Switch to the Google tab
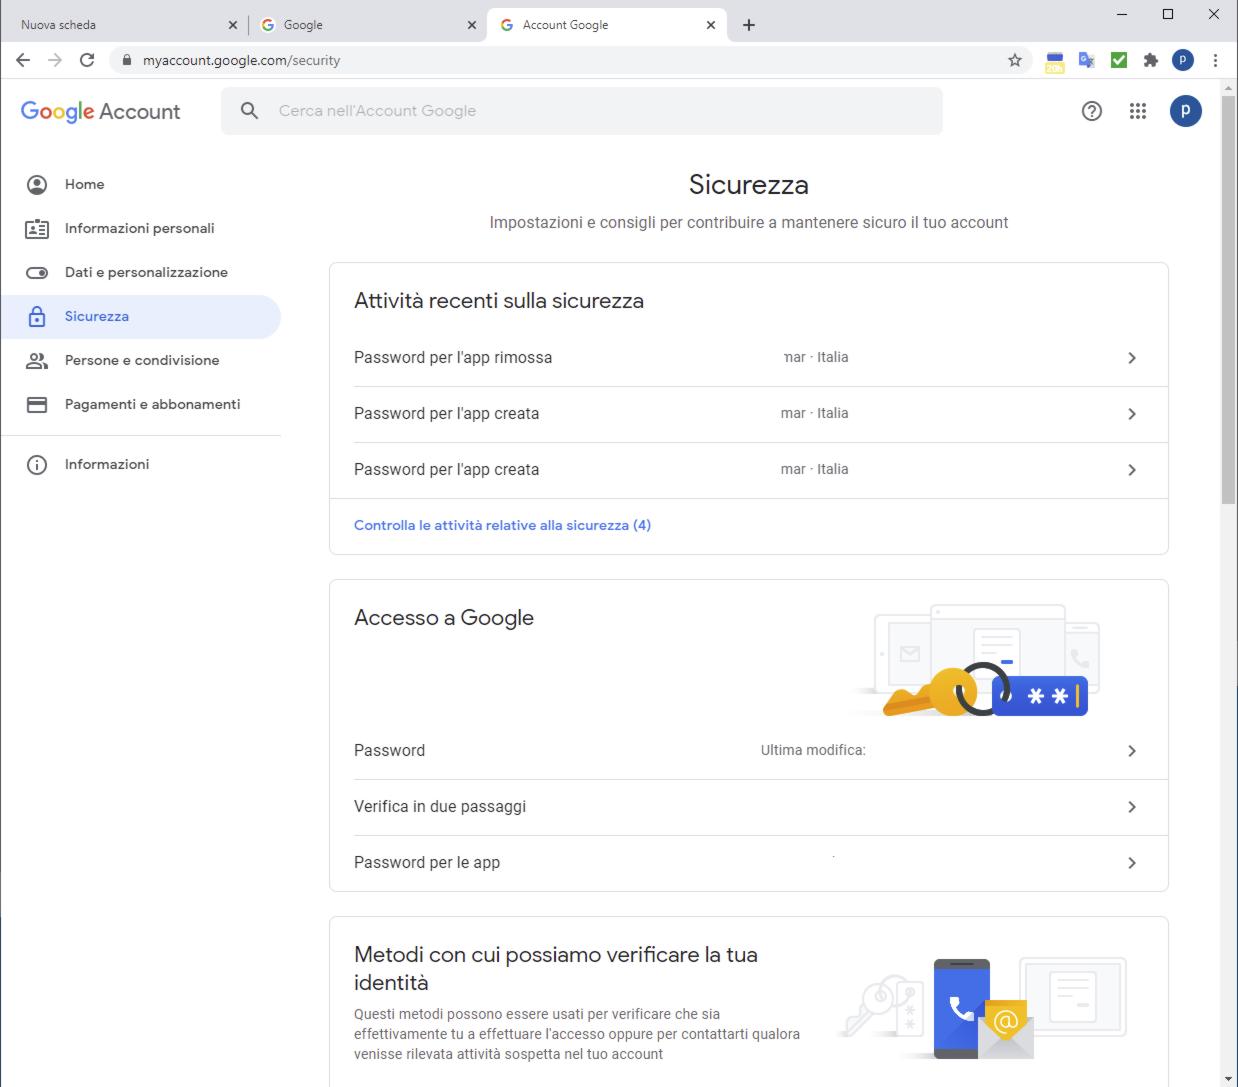1238x1087 pixels. 366,25
